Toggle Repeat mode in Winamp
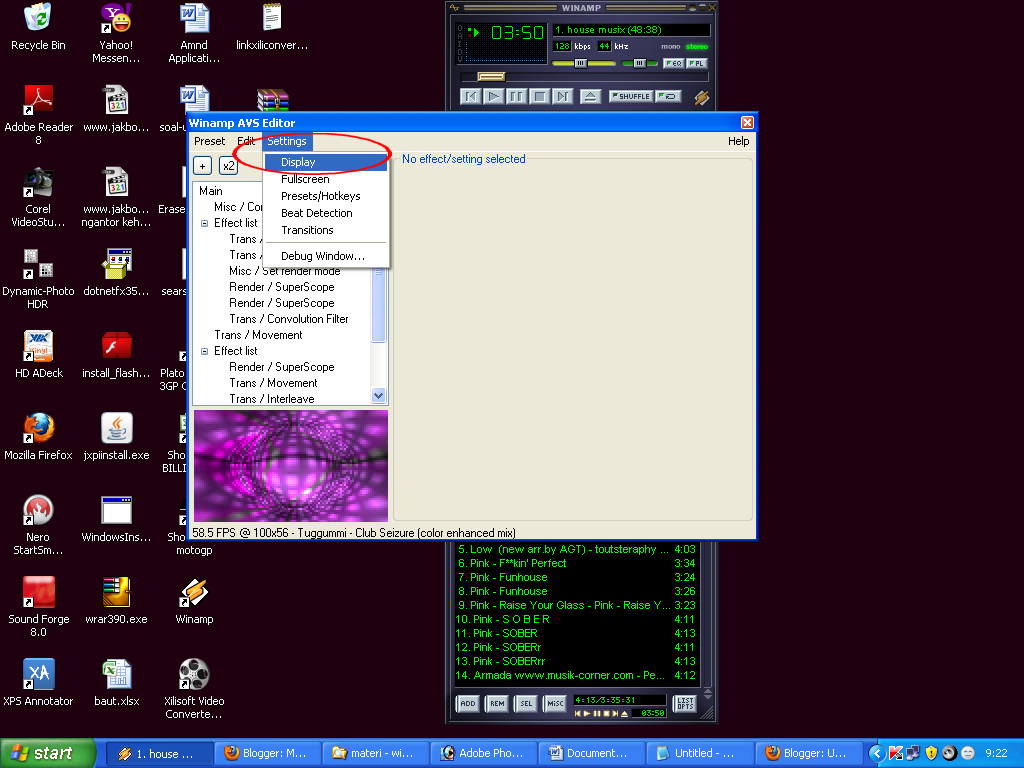This screenshot has width=1024, height=768. [669, 97]
